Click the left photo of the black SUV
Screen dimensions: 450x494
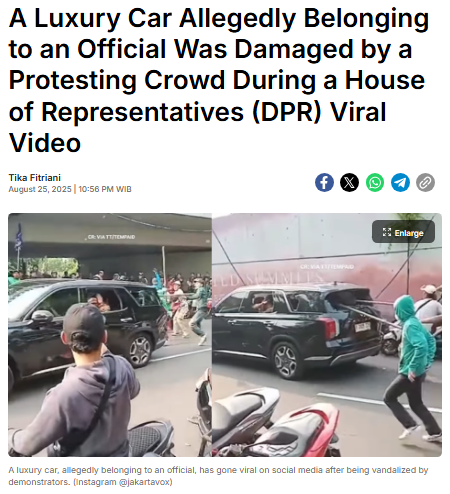click(110, 335)
